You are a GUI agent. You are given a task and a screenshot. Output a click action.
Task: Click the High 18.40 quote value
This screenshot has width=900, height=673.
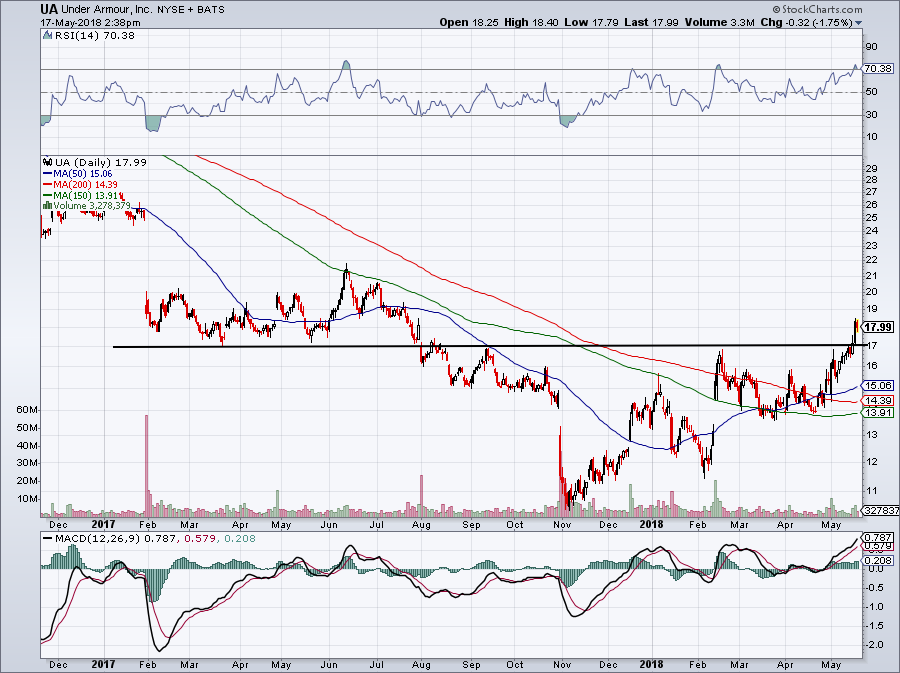(x=531, y=22)
